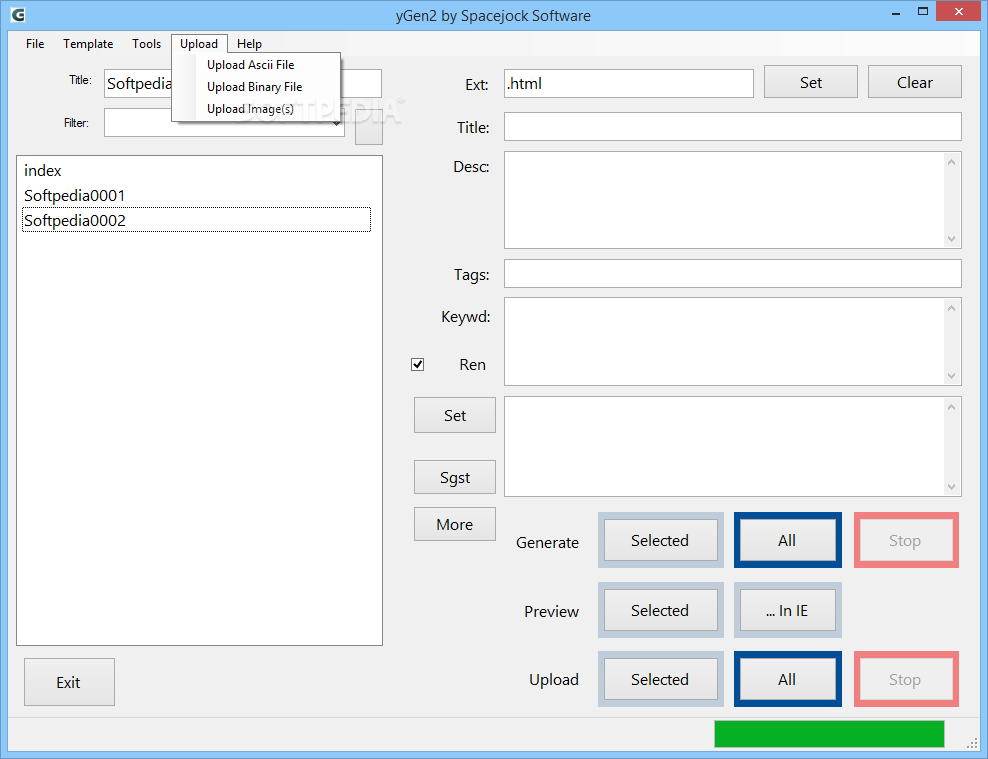
Task: Click Upload Selected button
Action: pos(660,679)
